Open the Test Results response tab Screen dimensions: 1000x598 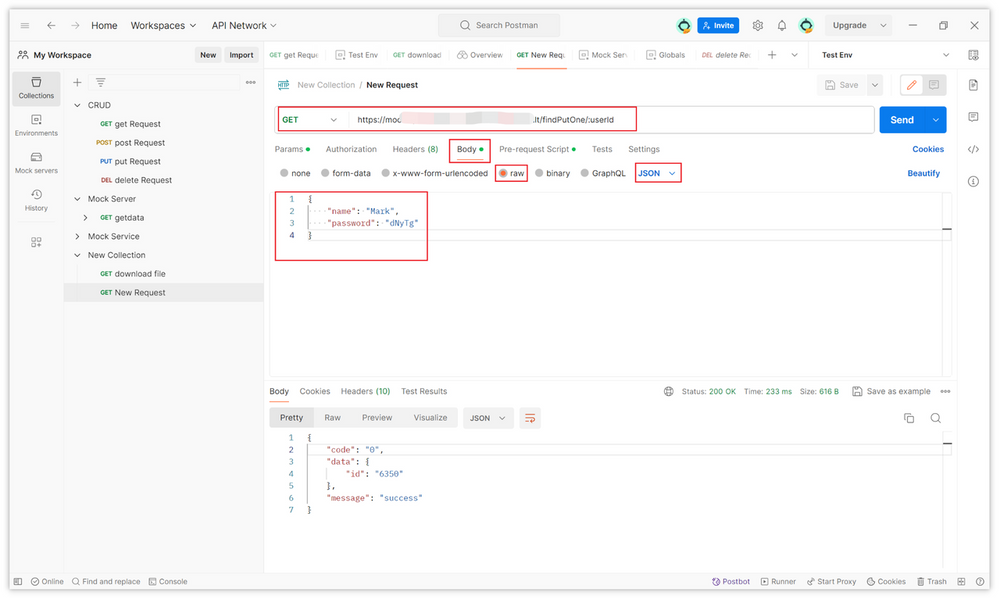tap(424, 391)
